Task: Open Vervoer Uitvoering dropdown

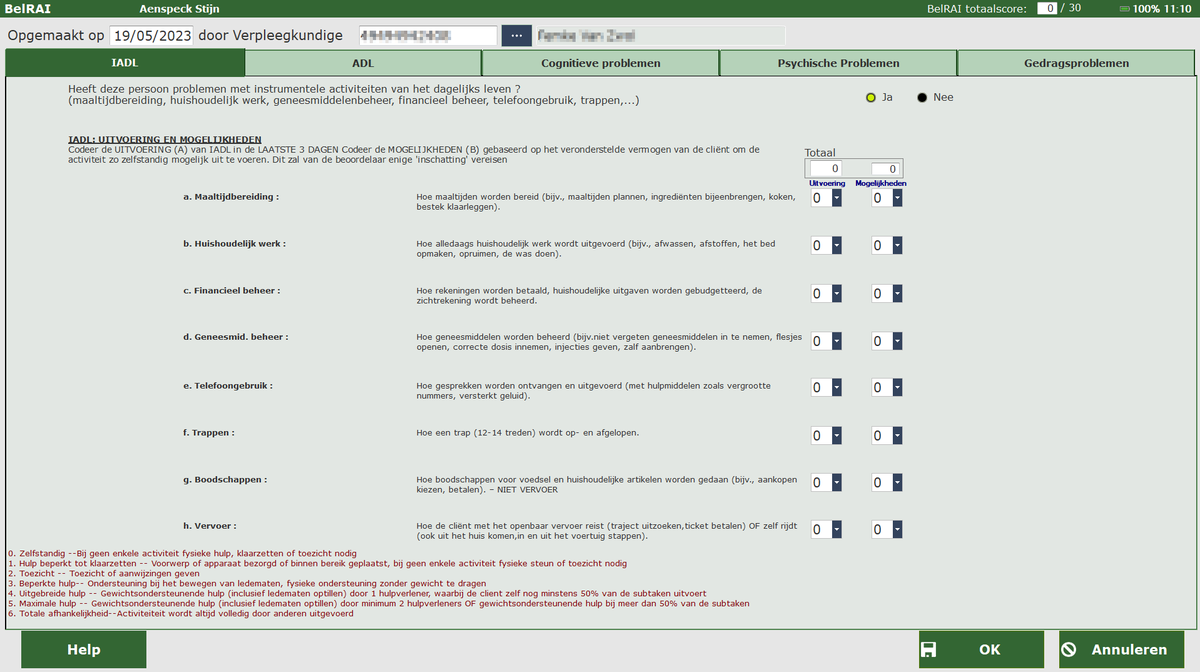Action: point(836,530)
